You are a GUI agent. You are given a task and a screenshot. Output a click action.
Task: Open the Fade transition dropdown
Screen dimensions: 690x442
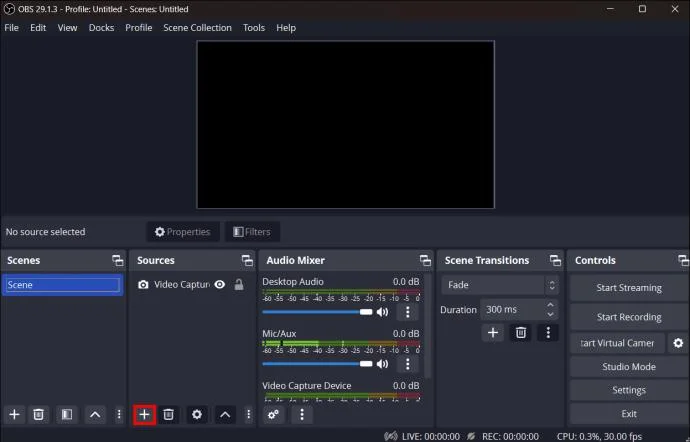tap(500, 285)
